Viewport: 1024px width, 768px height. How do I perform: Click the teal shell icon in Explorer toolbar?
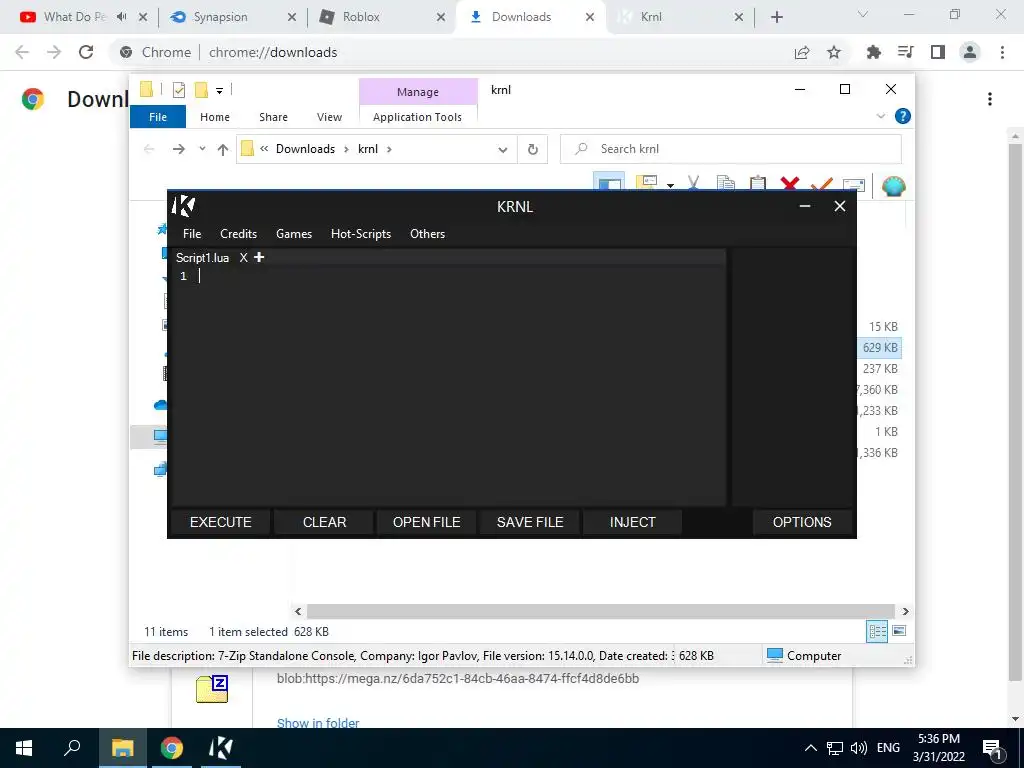pyautogui.click(x=893, y=185)
